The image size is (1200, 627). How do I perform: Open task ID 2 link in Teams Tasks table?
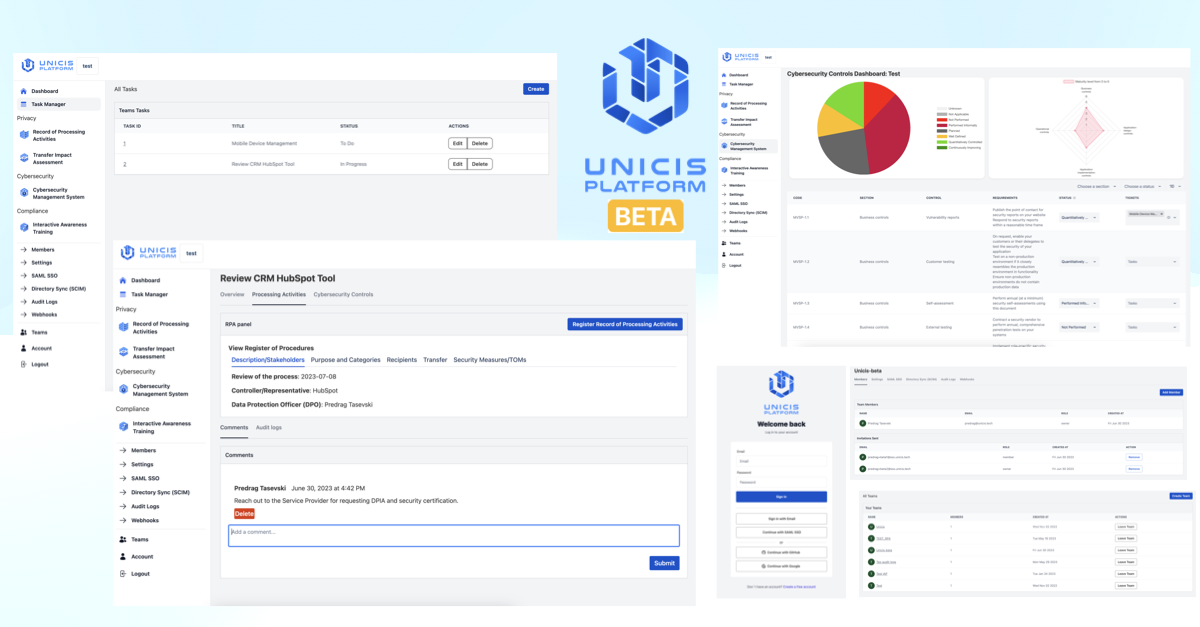click(x=125, y=164)
